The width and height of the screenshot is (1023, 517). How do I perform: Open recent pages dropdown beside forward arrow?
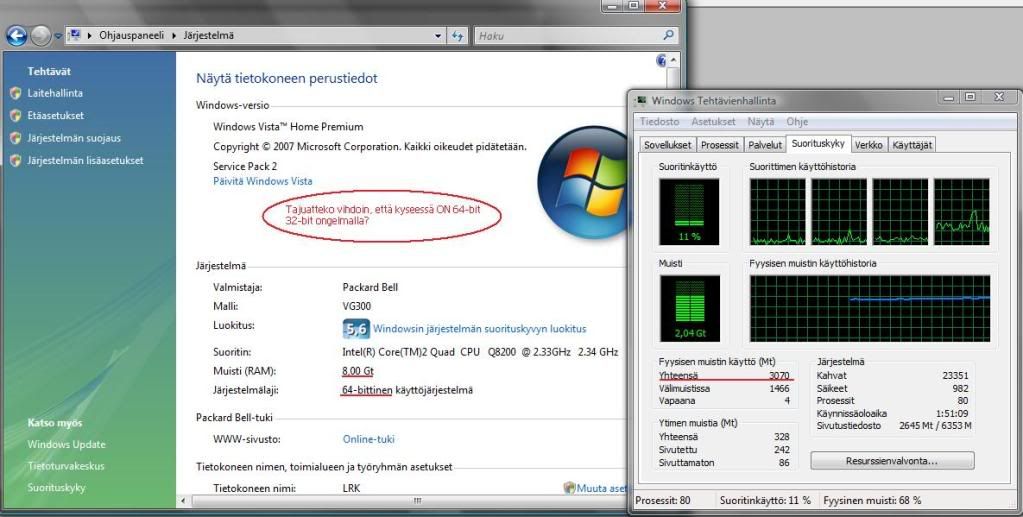click(x=58, y=37)
